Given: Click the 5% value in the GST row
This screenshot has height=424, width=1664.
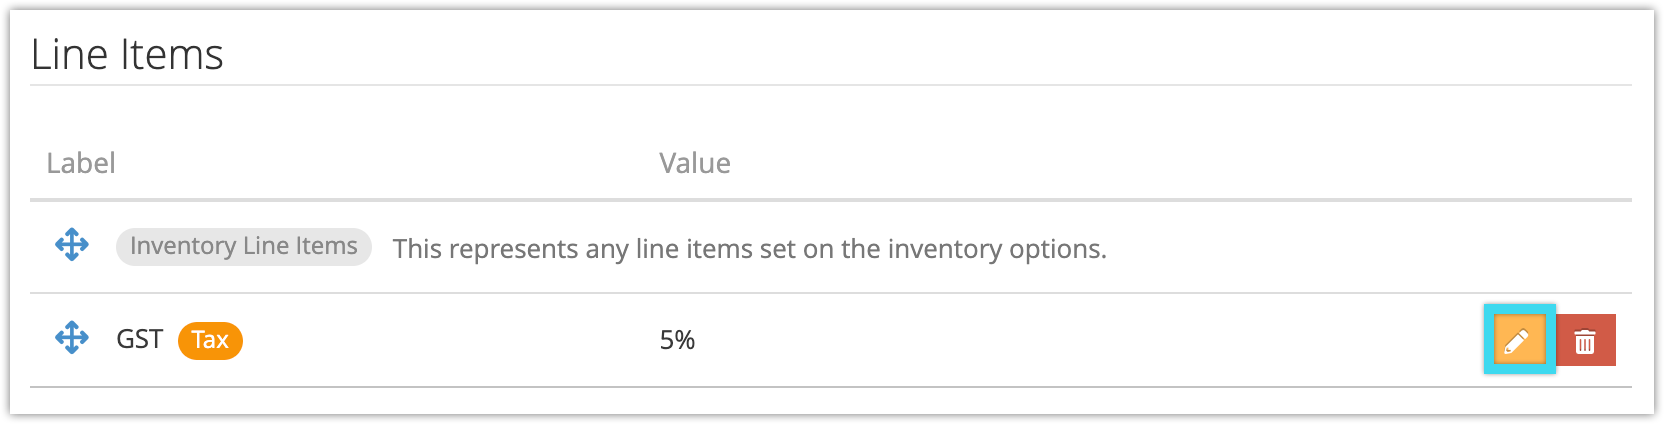Looking at the screenshot, I should pyautogui.click(x=677, y=340).
